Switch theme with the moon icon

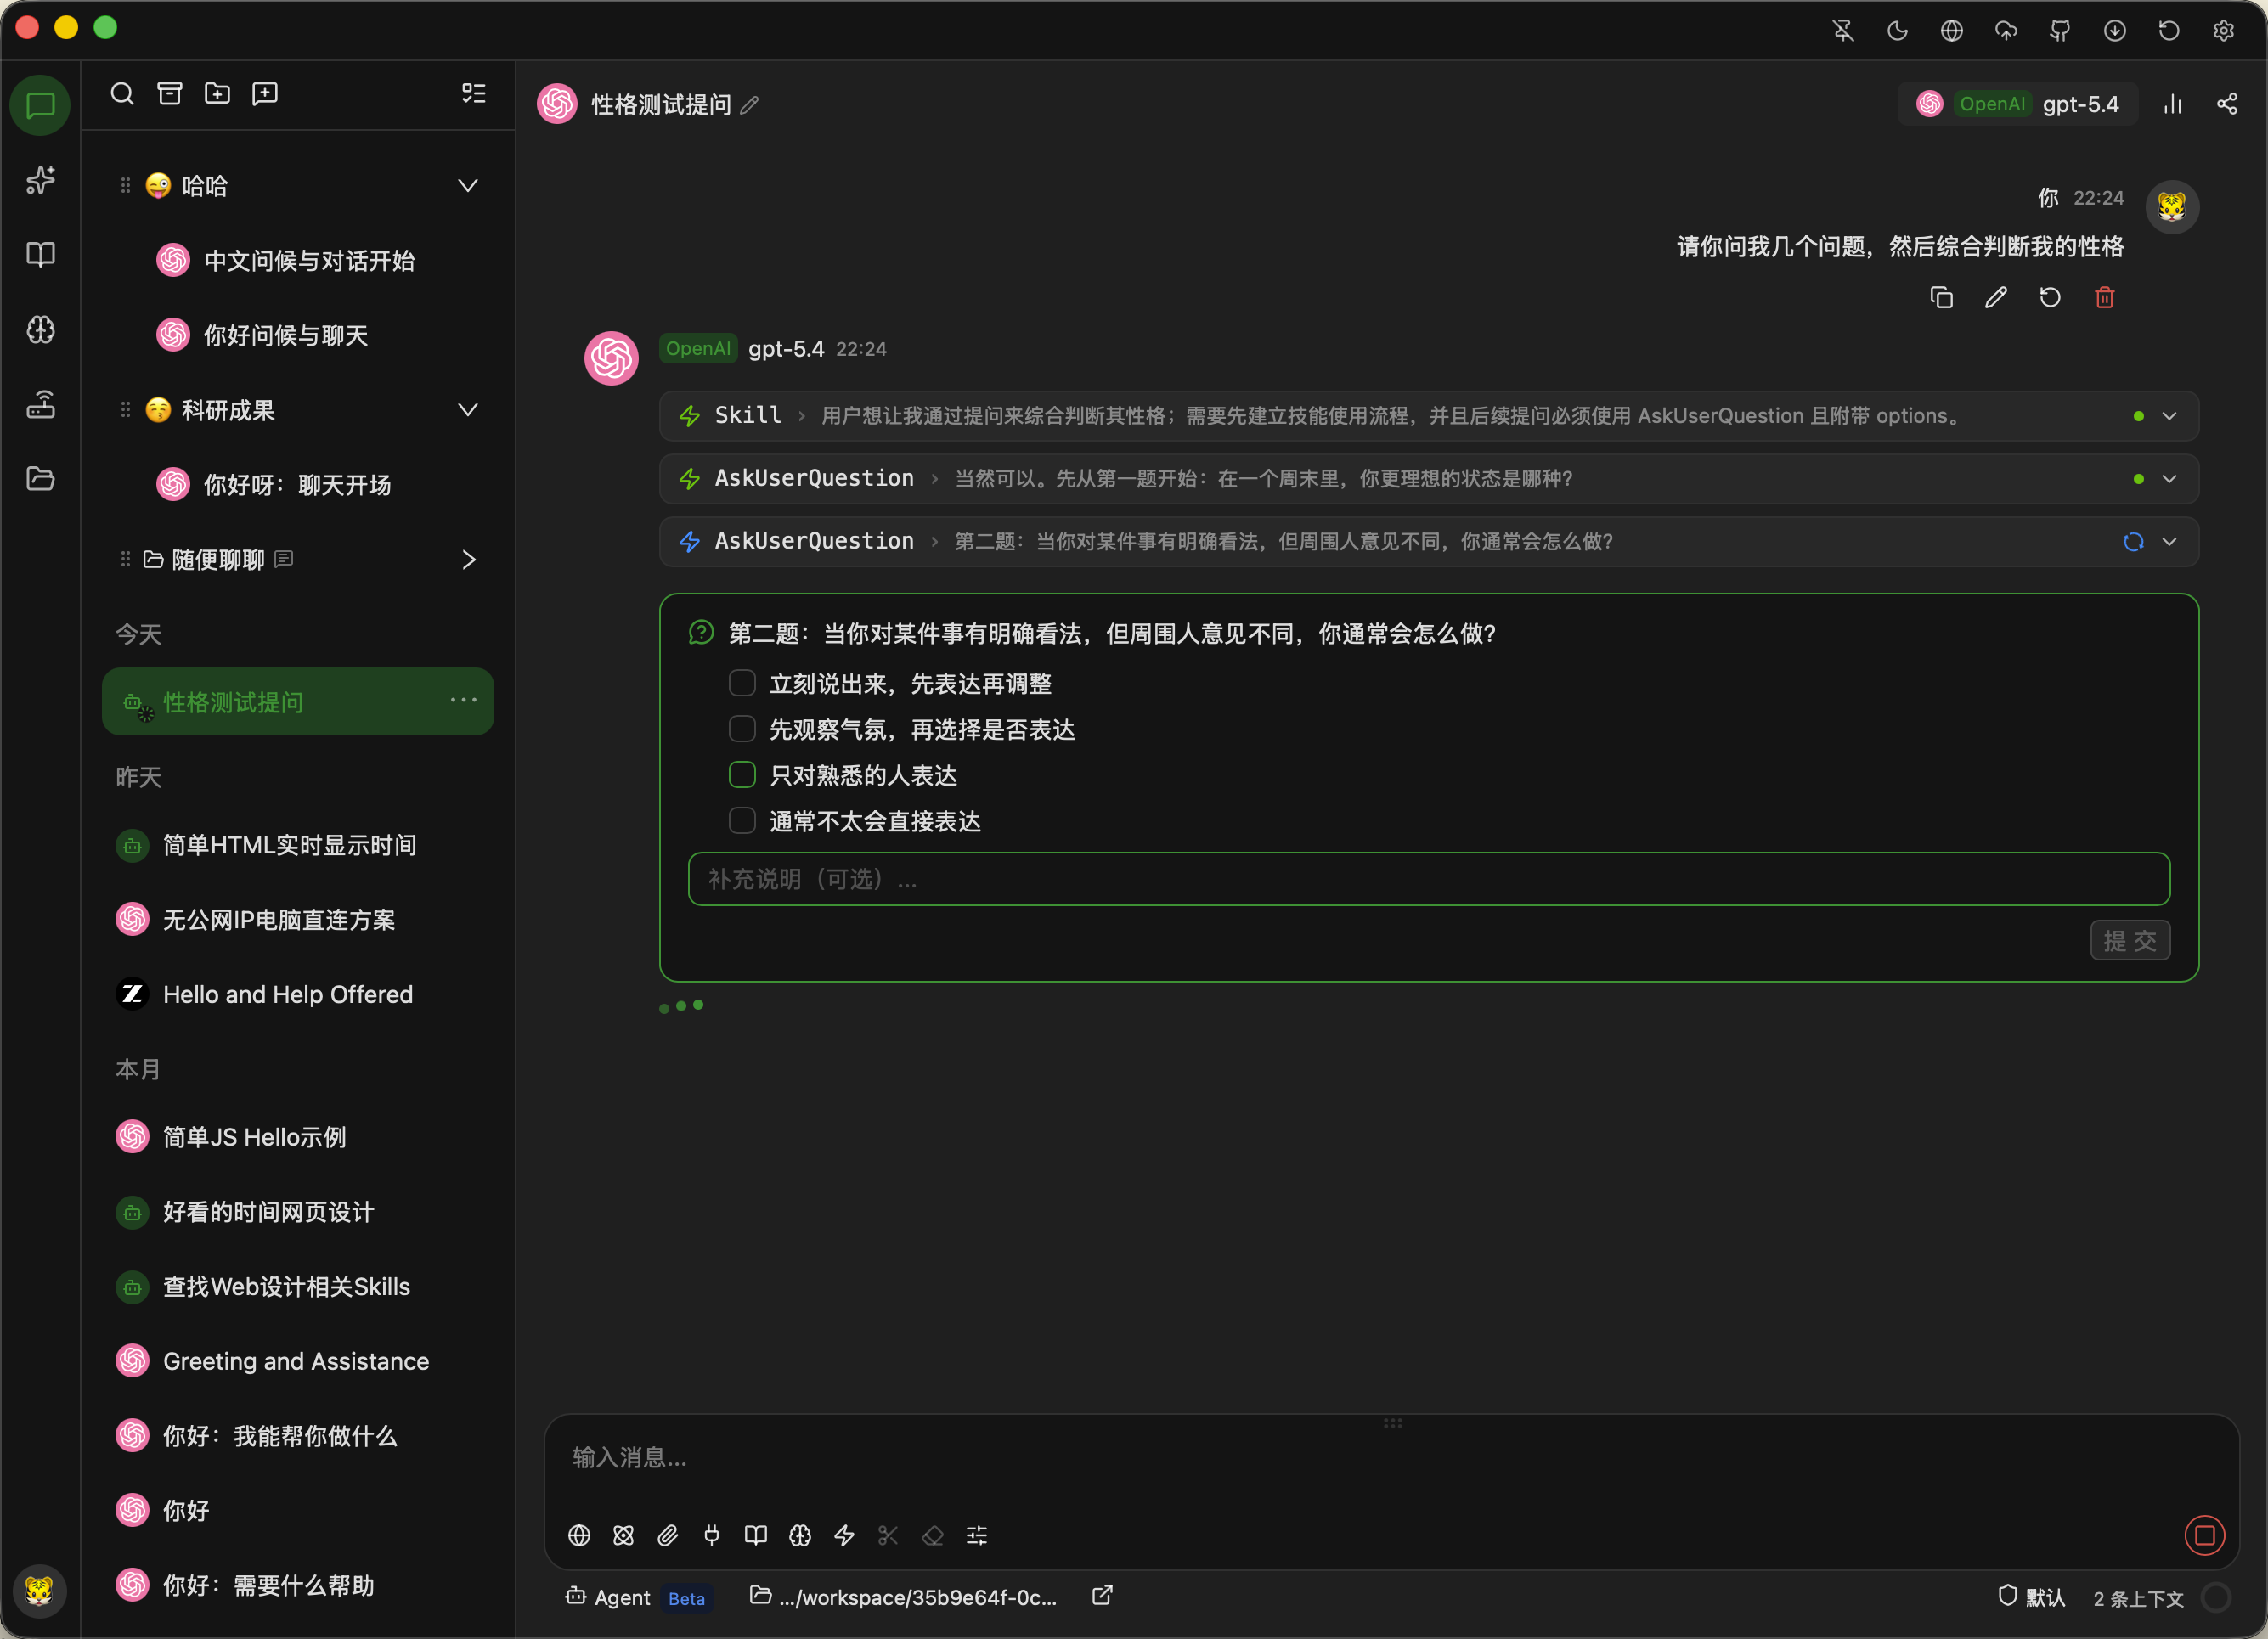pyautogui.click(x=1897, y=31)
